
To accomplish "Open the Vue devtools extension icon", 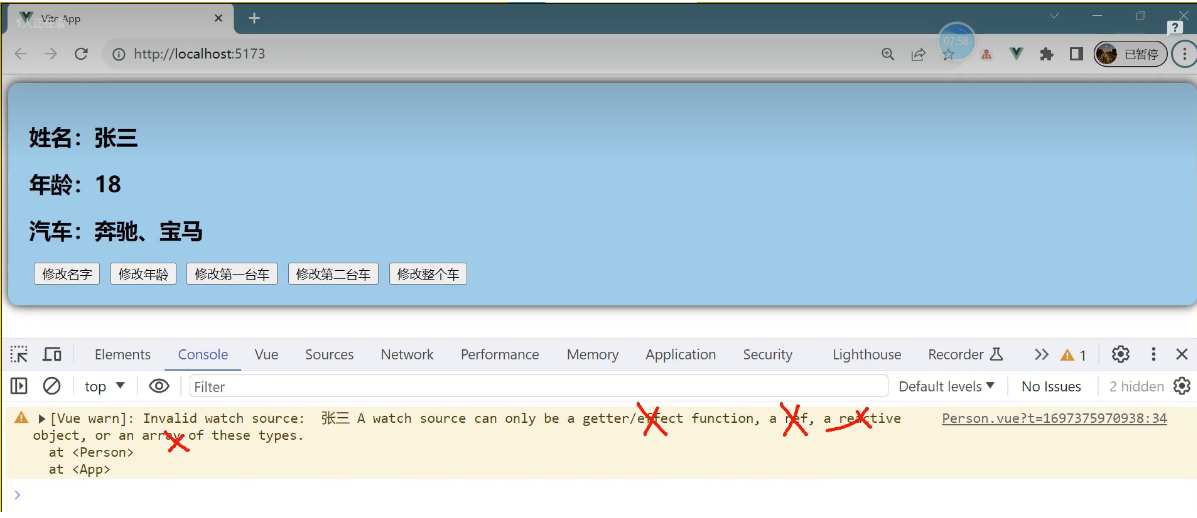I will coord(1016,54).
